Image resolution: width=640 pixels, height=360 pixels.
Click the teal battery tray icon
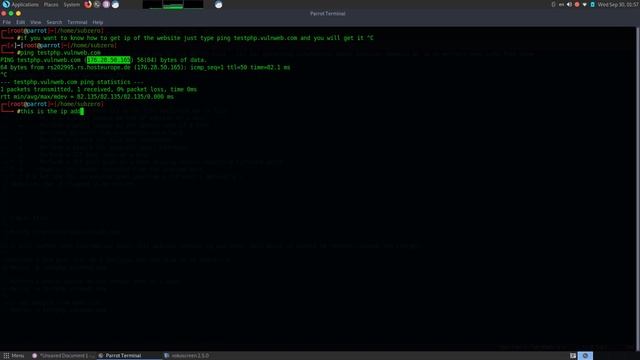(592, 4)
